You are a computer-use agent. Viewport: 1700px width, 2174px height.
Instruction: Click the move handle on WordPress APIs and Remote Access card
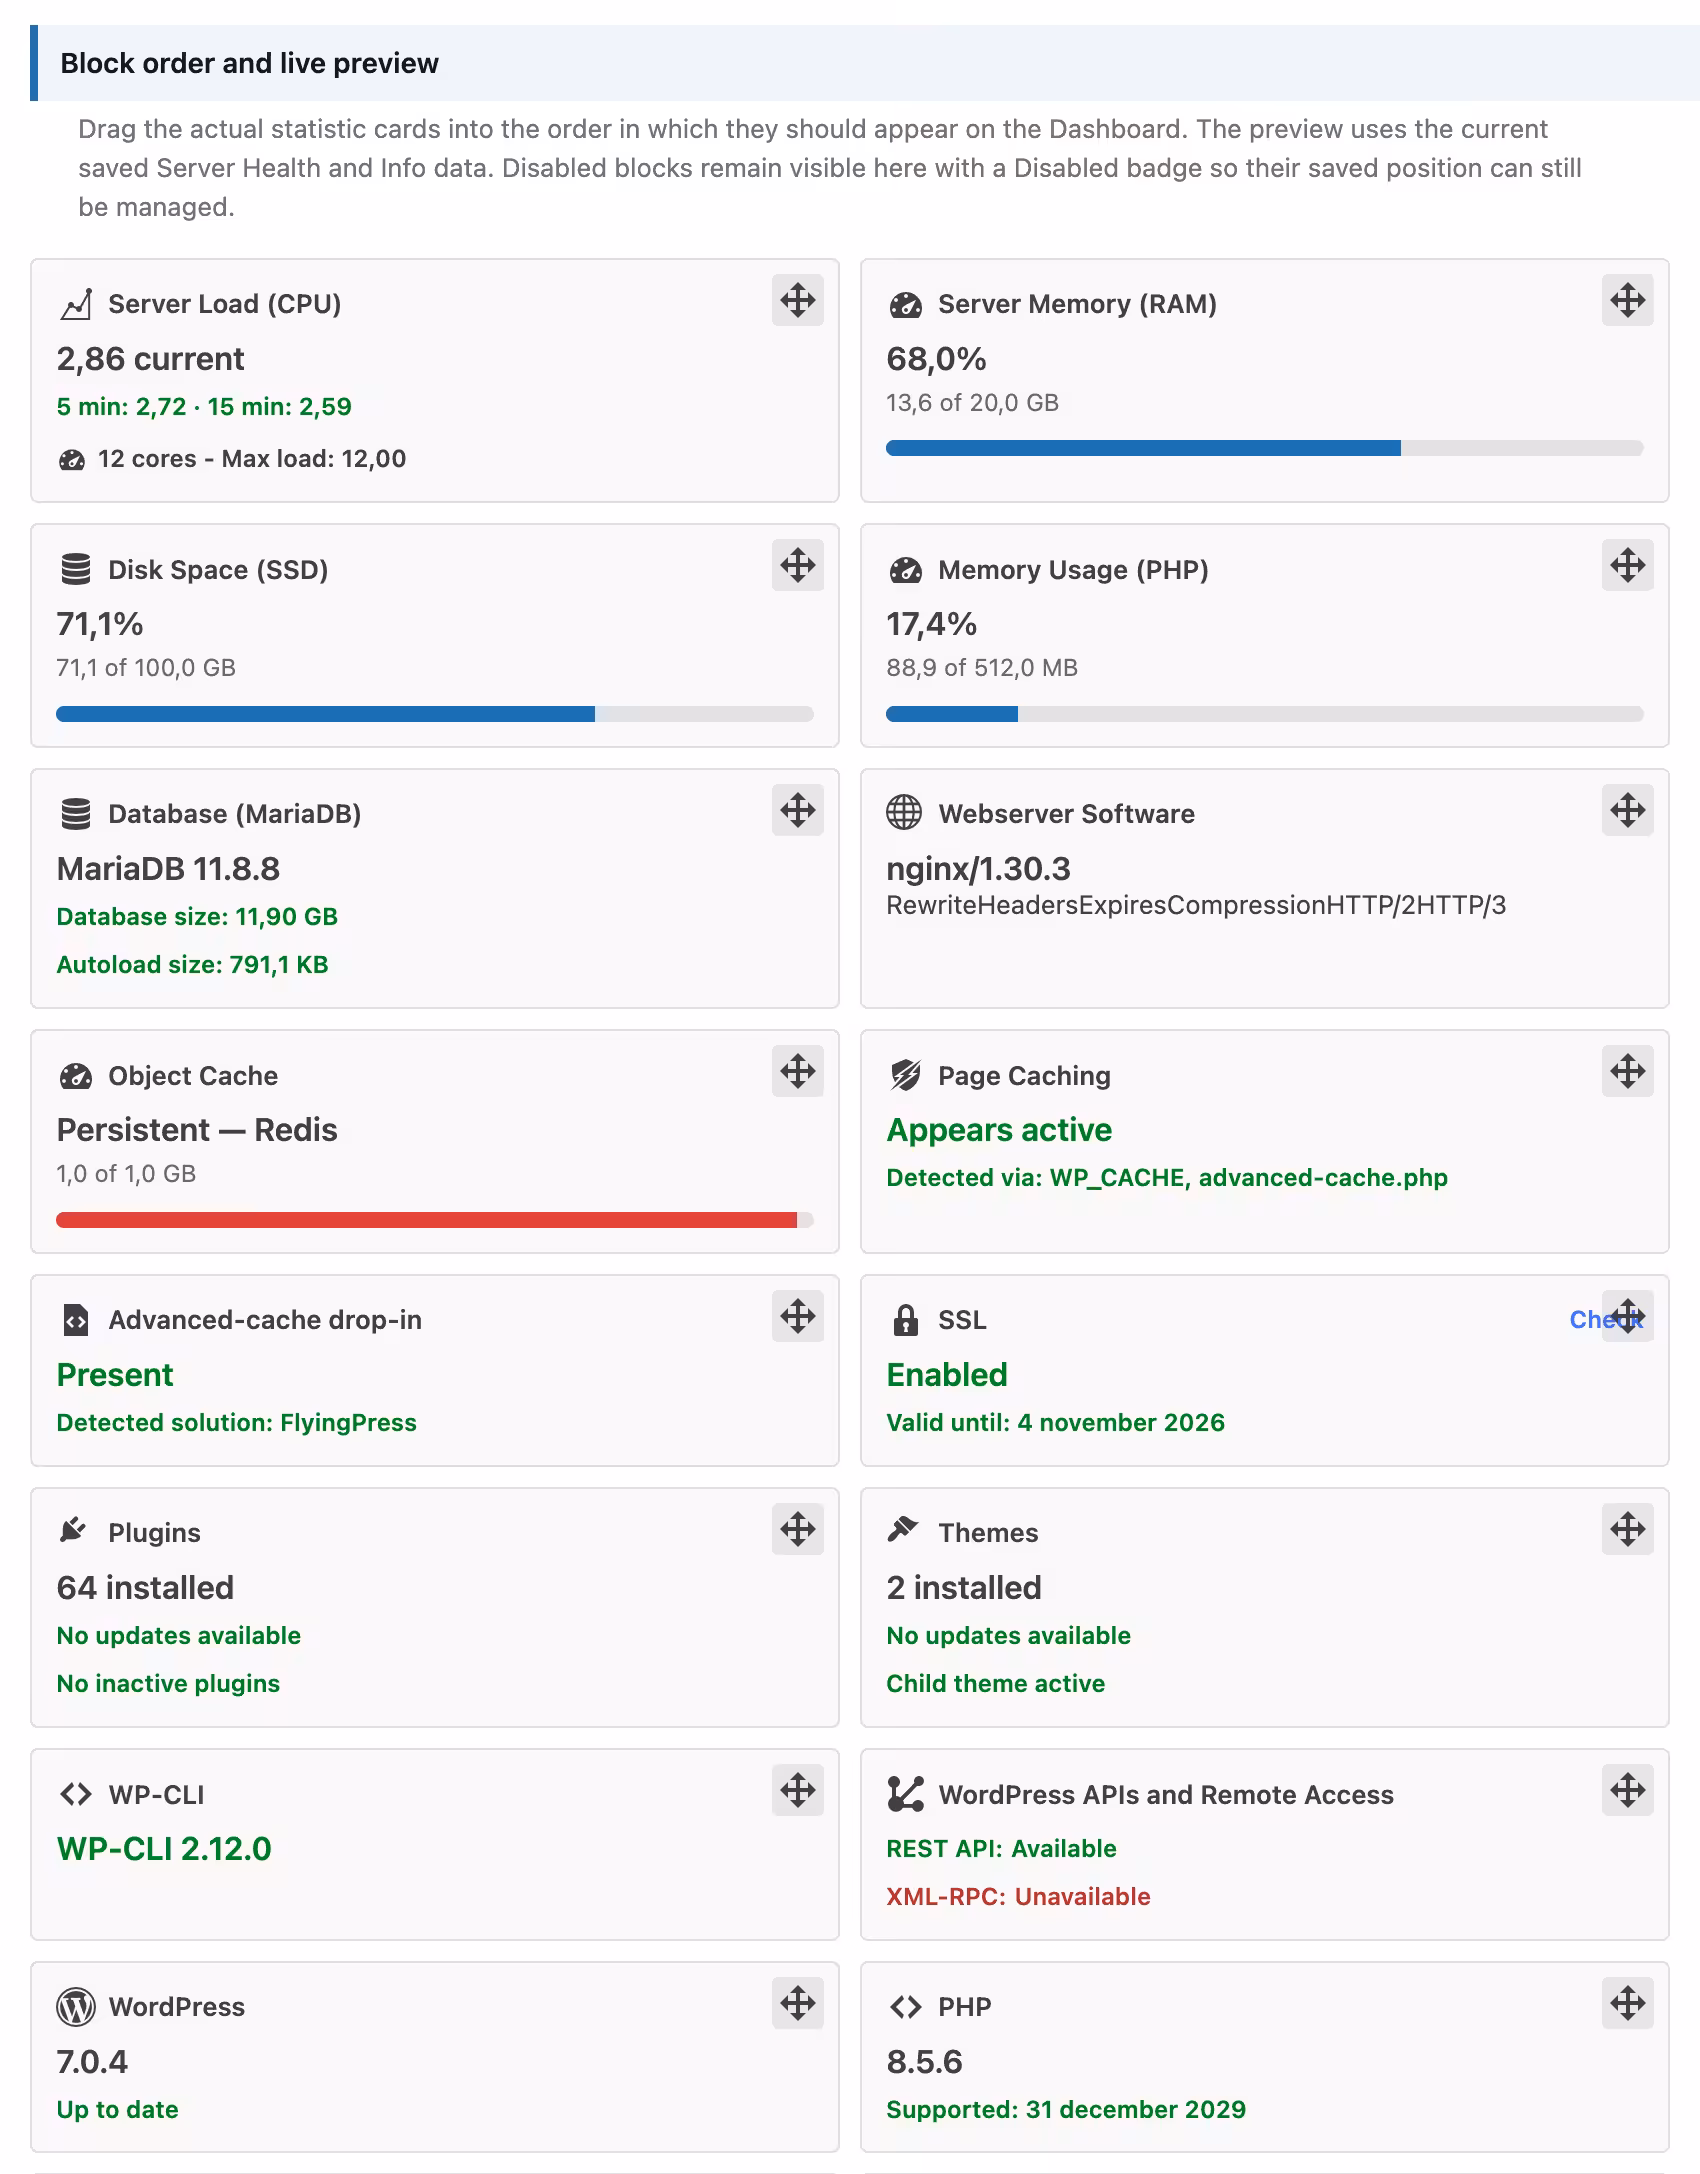coord(1627,1790)
